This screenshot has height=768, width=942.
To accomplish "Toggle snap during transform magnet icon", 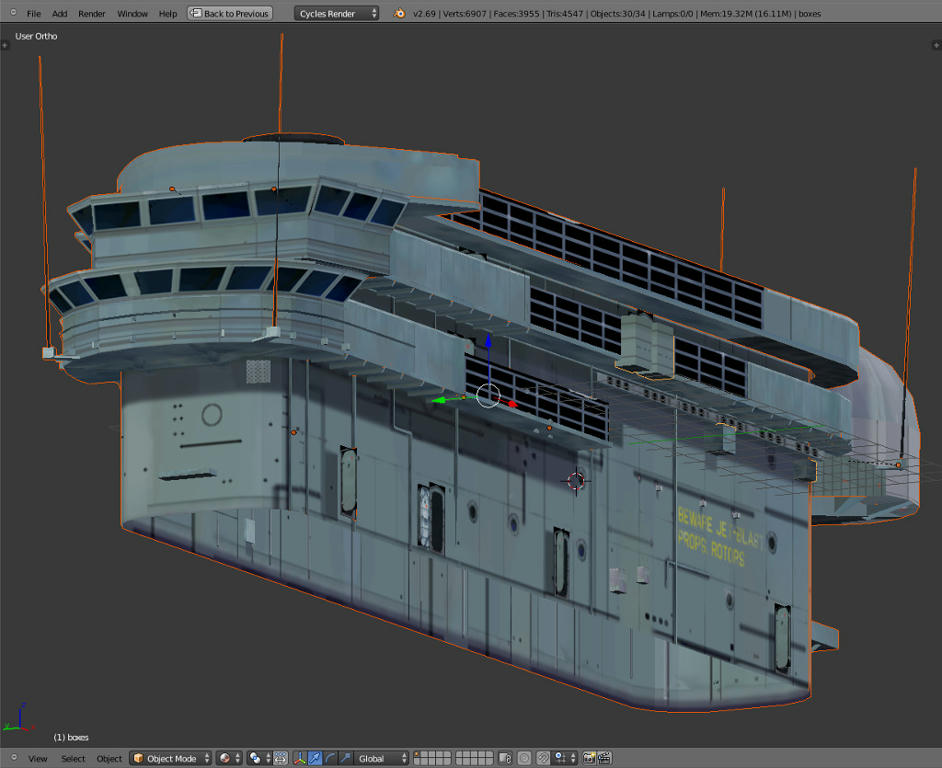I will pyautogui.click(x=543, y=758).
